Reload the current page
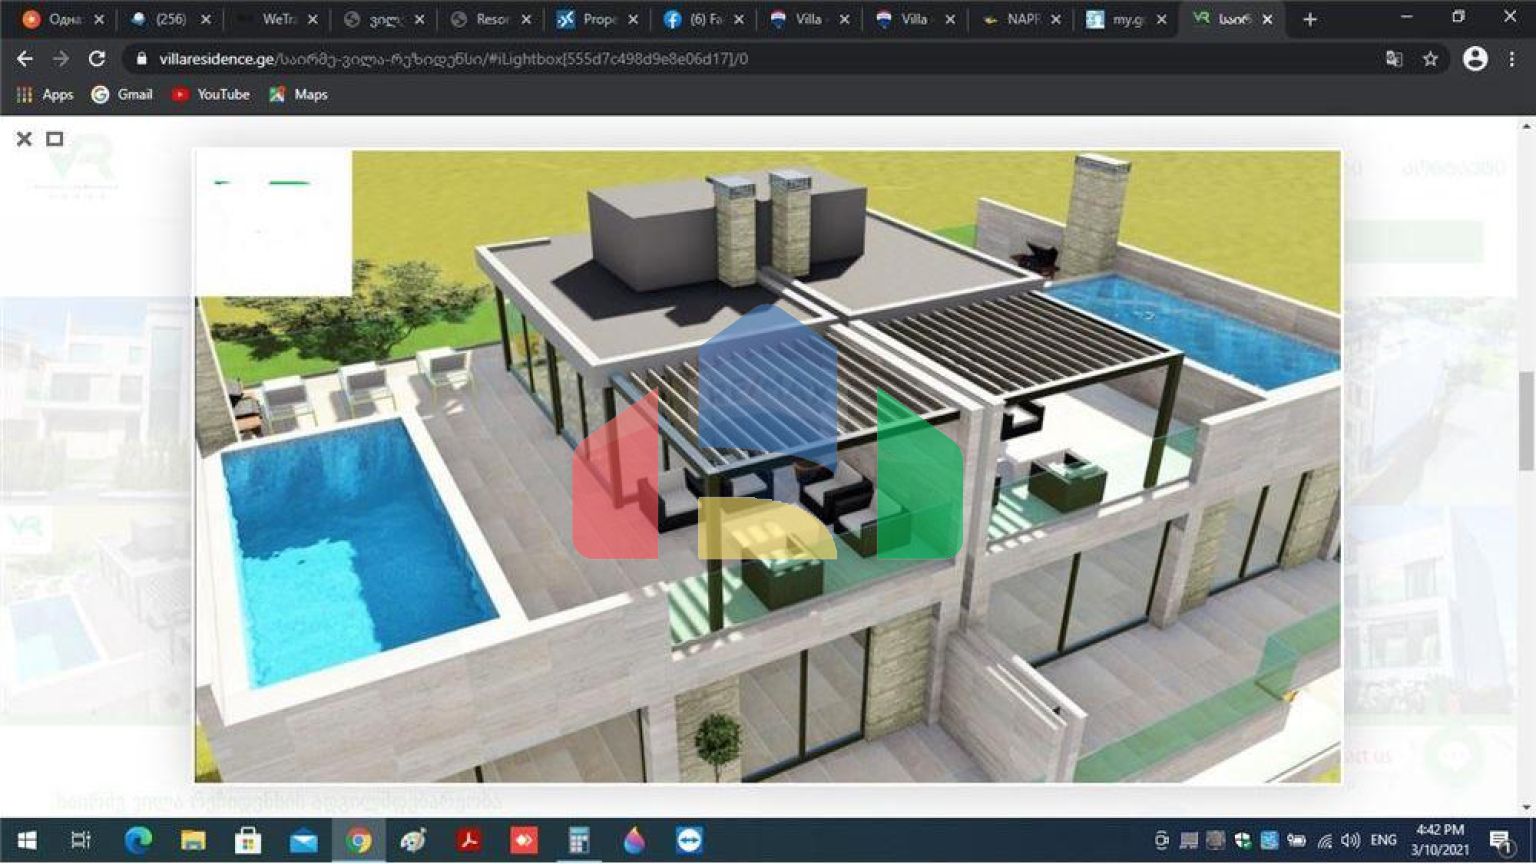The image size is (1536, 864). [97, 59]
